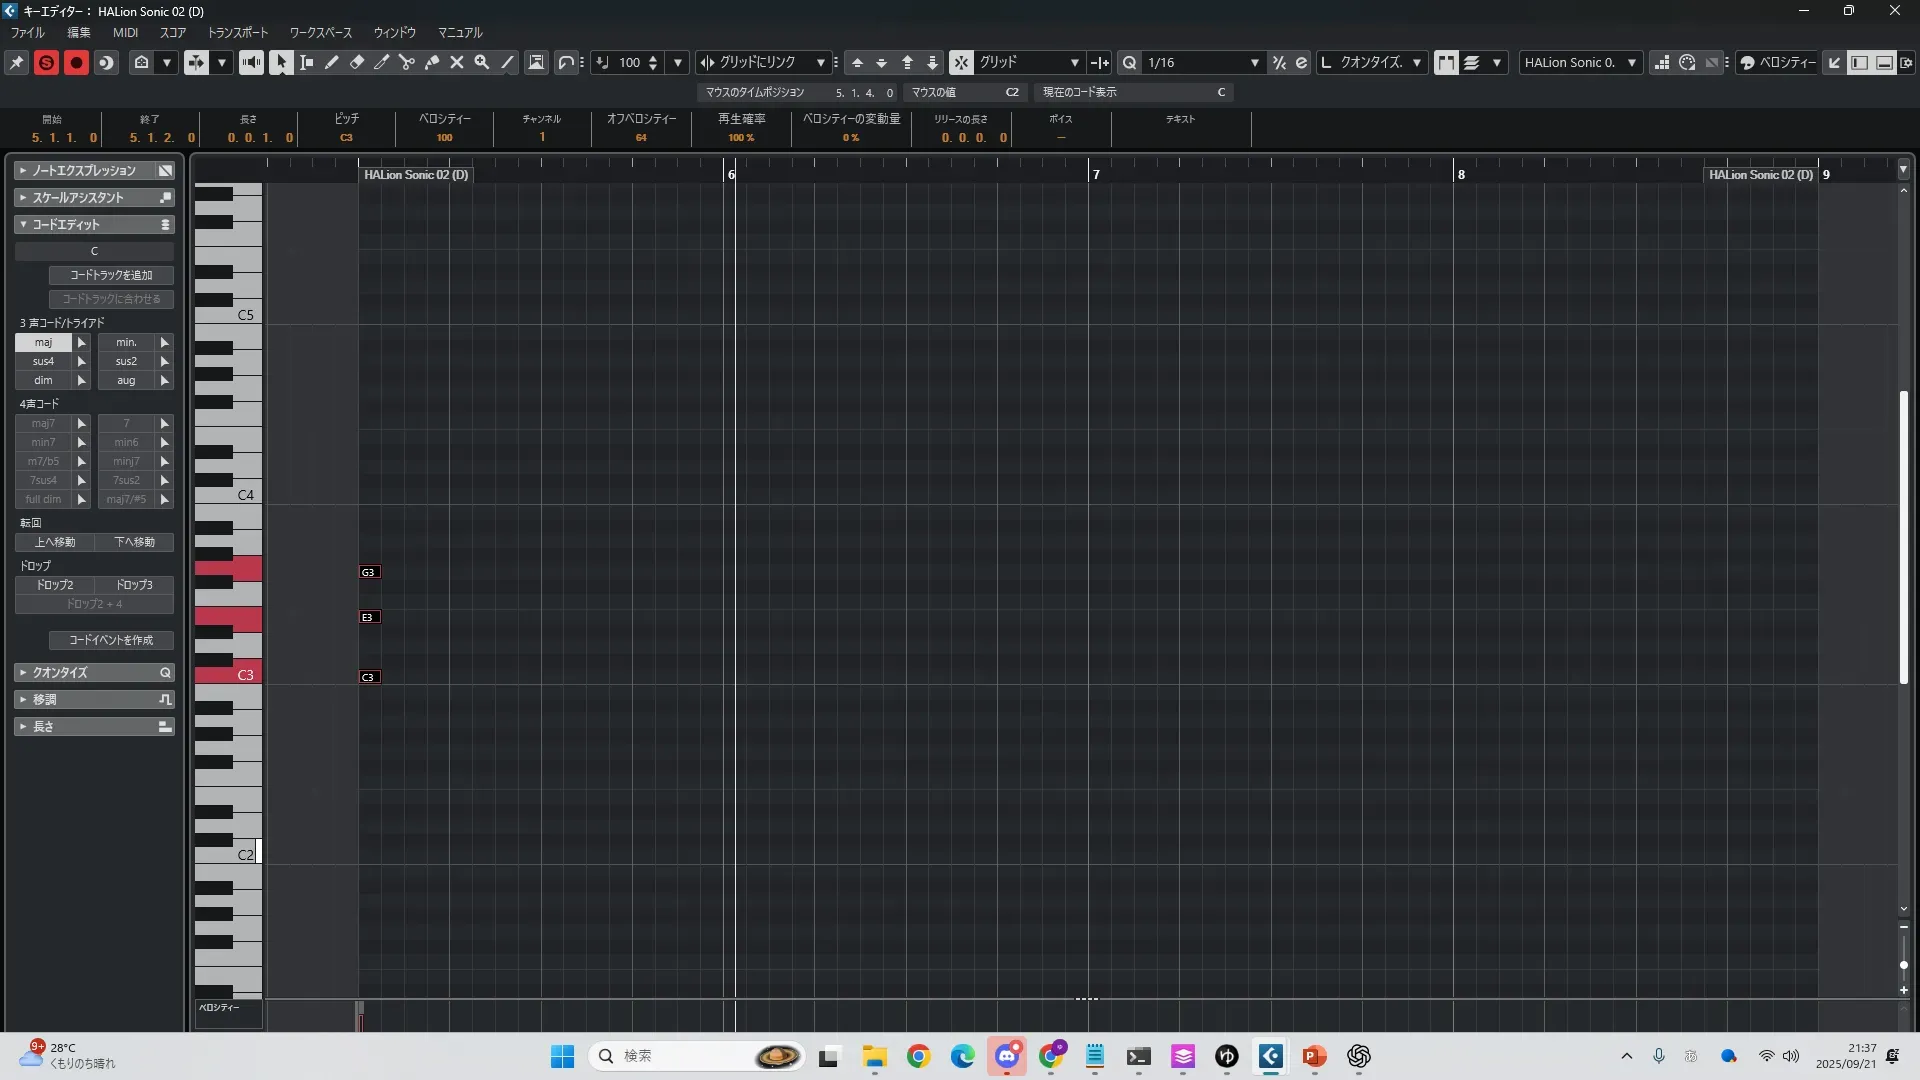Select the Mute X tool
The height and width of the screenshot is (1080, 1920).
pyautogui.click(x=457, y=62)
